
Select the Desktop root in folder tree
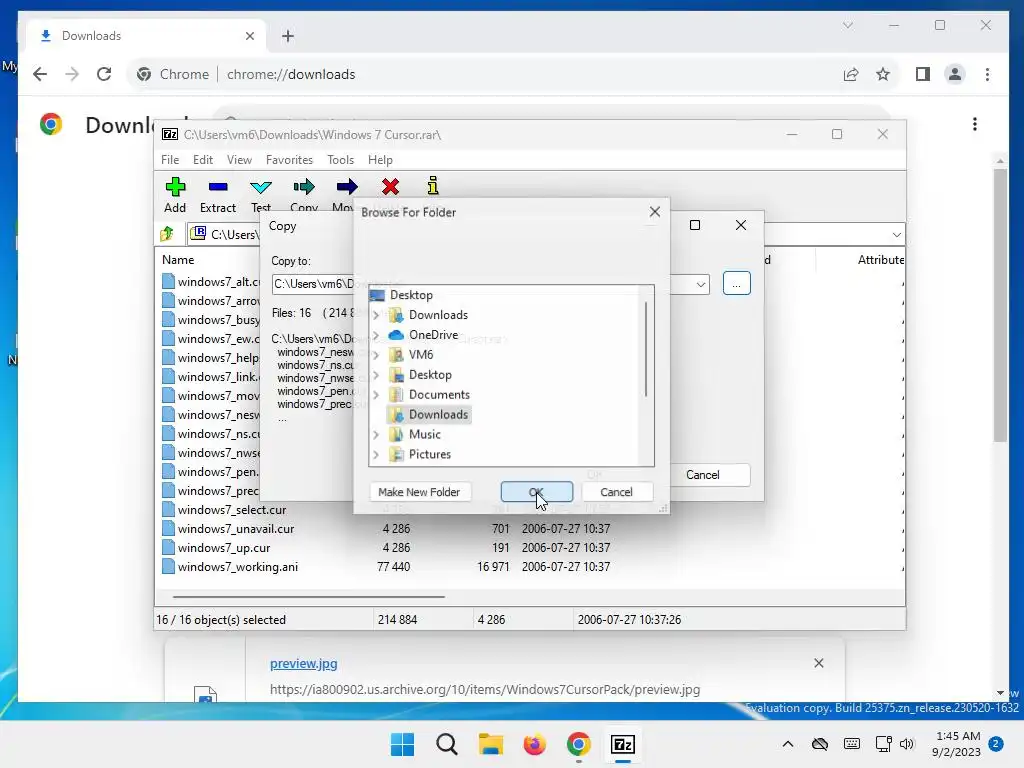(x=411, y=295)
